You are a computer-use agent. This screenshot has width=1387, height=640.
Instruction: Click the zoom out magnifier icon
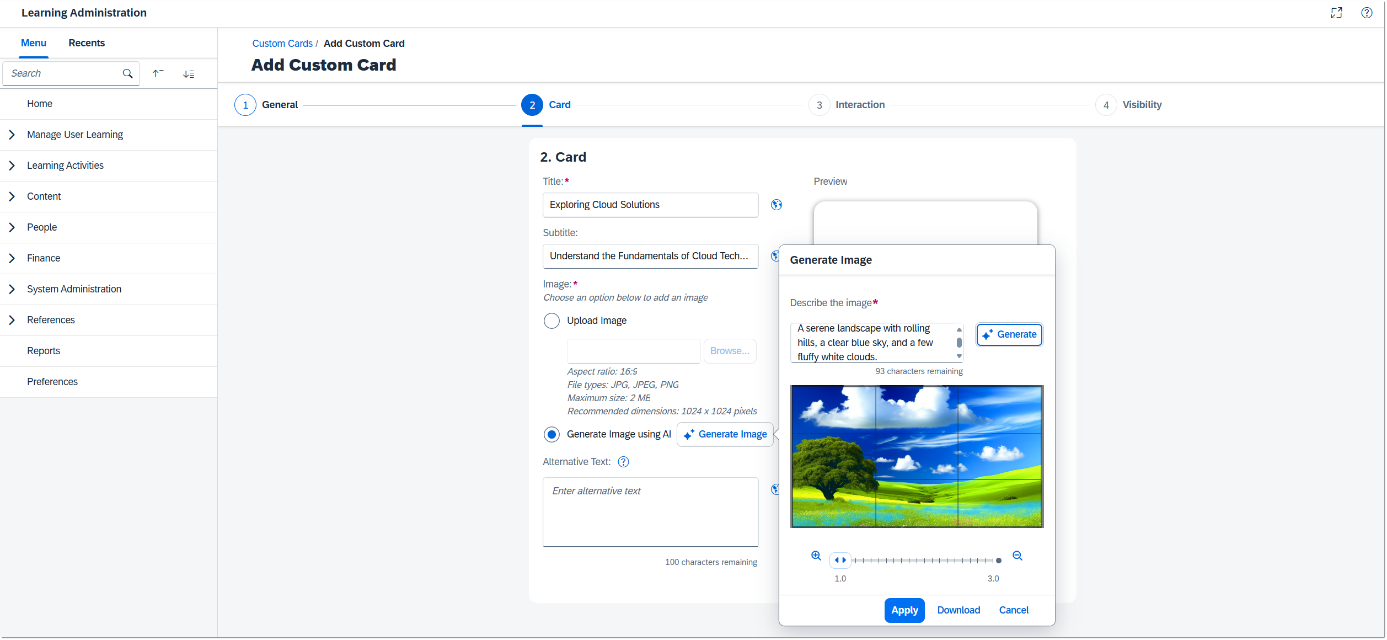[x=1017, y=556]
